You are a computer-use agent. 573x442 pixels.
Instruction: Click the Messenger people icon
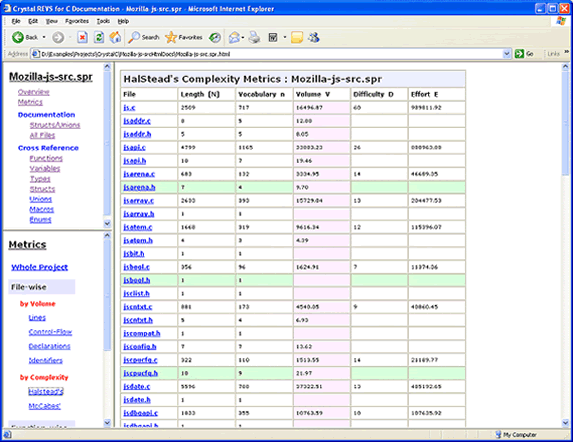tap(314, 37)
